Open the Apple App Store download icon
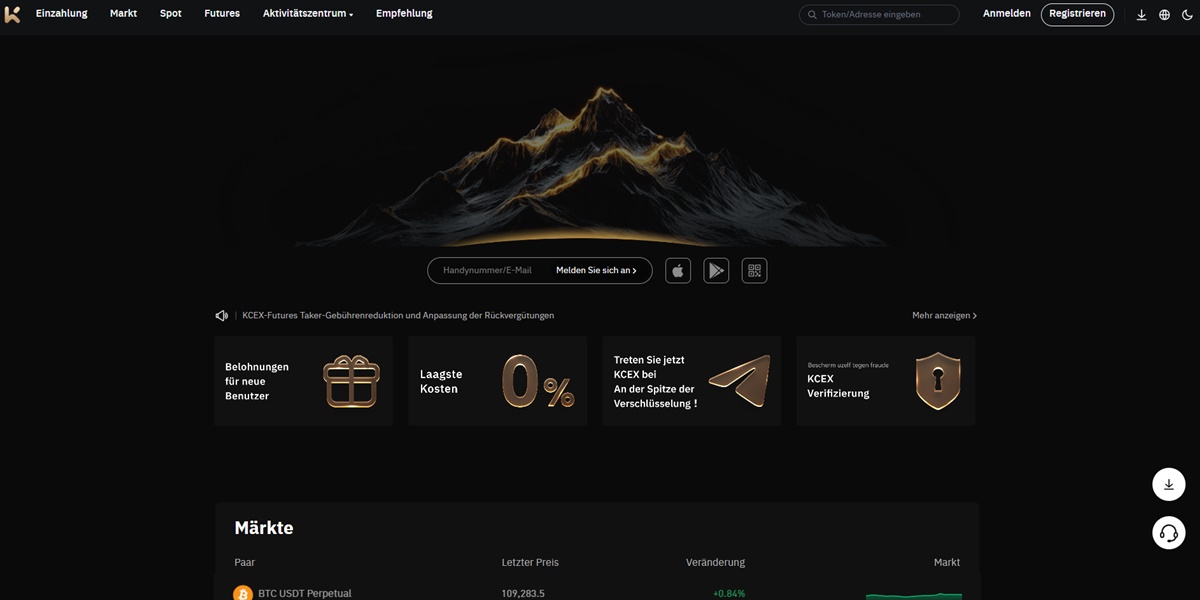This screenshot has height=600, width=1200. 678,271
